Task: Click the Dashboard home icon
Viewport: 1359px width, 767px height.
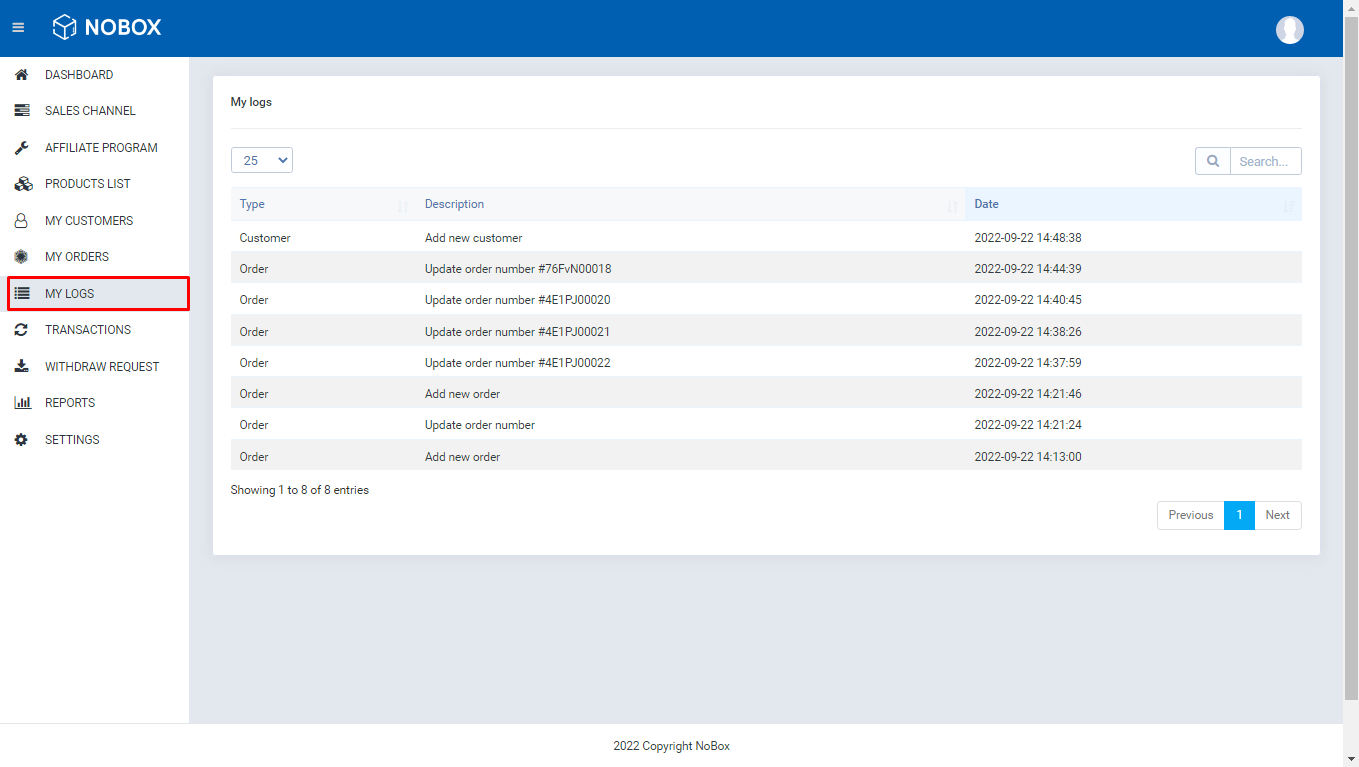Action: 21,75
